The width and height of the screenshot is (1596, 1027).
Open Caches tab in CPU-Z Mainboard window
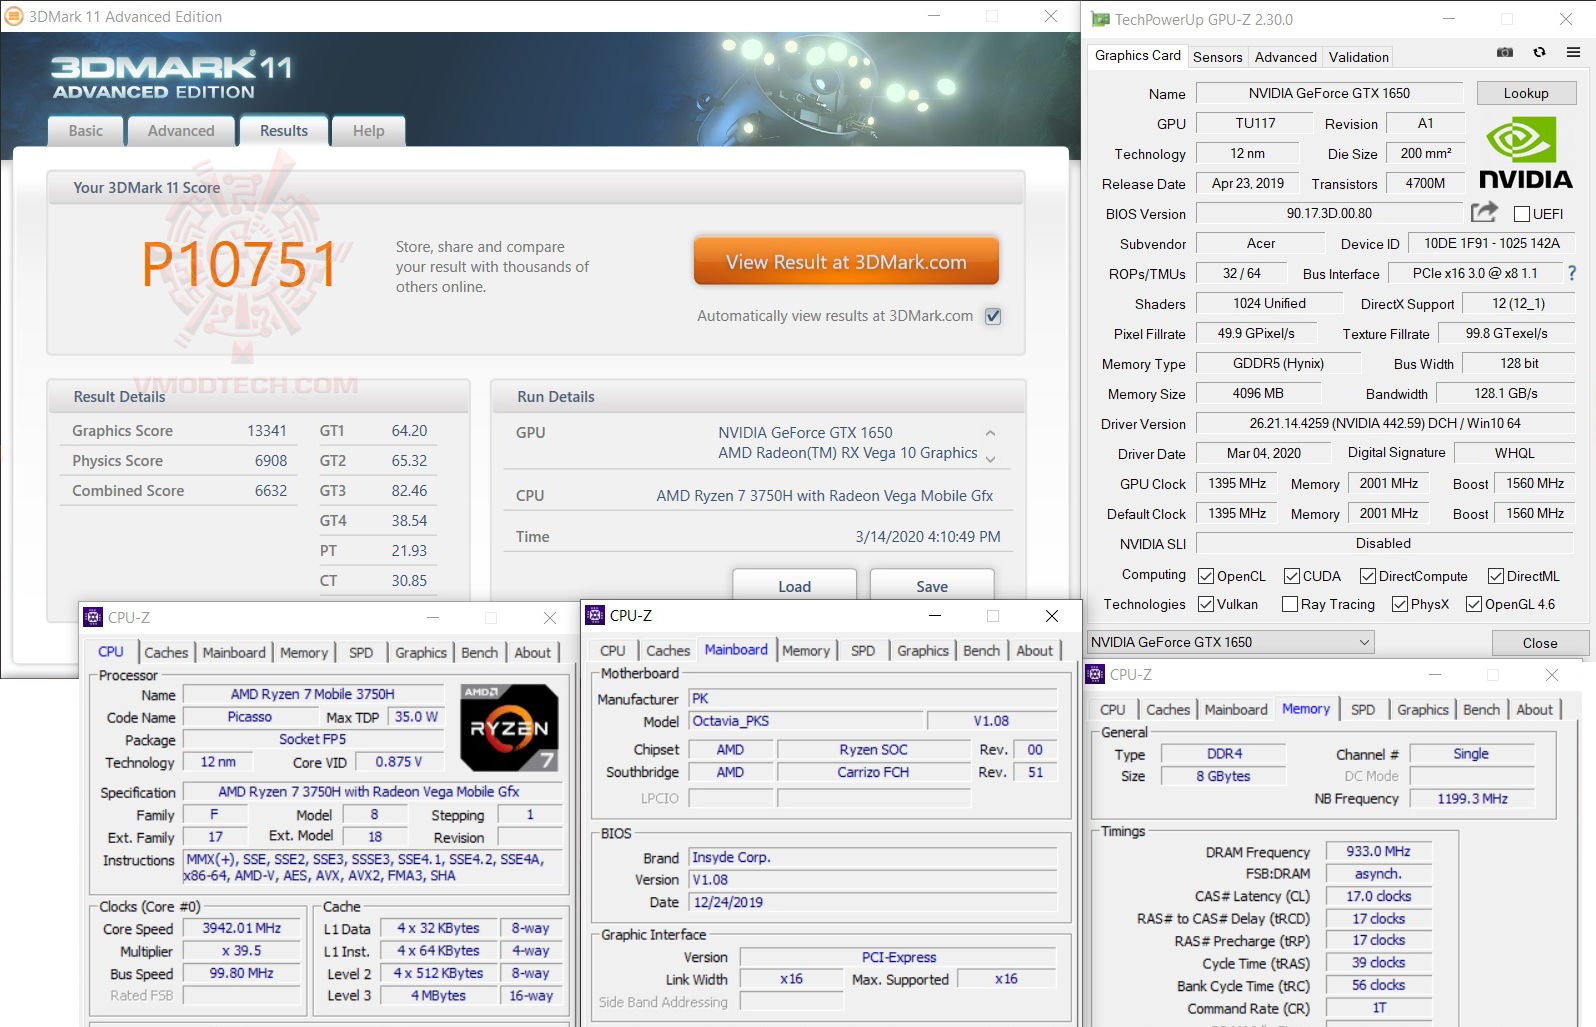point(668,651)
